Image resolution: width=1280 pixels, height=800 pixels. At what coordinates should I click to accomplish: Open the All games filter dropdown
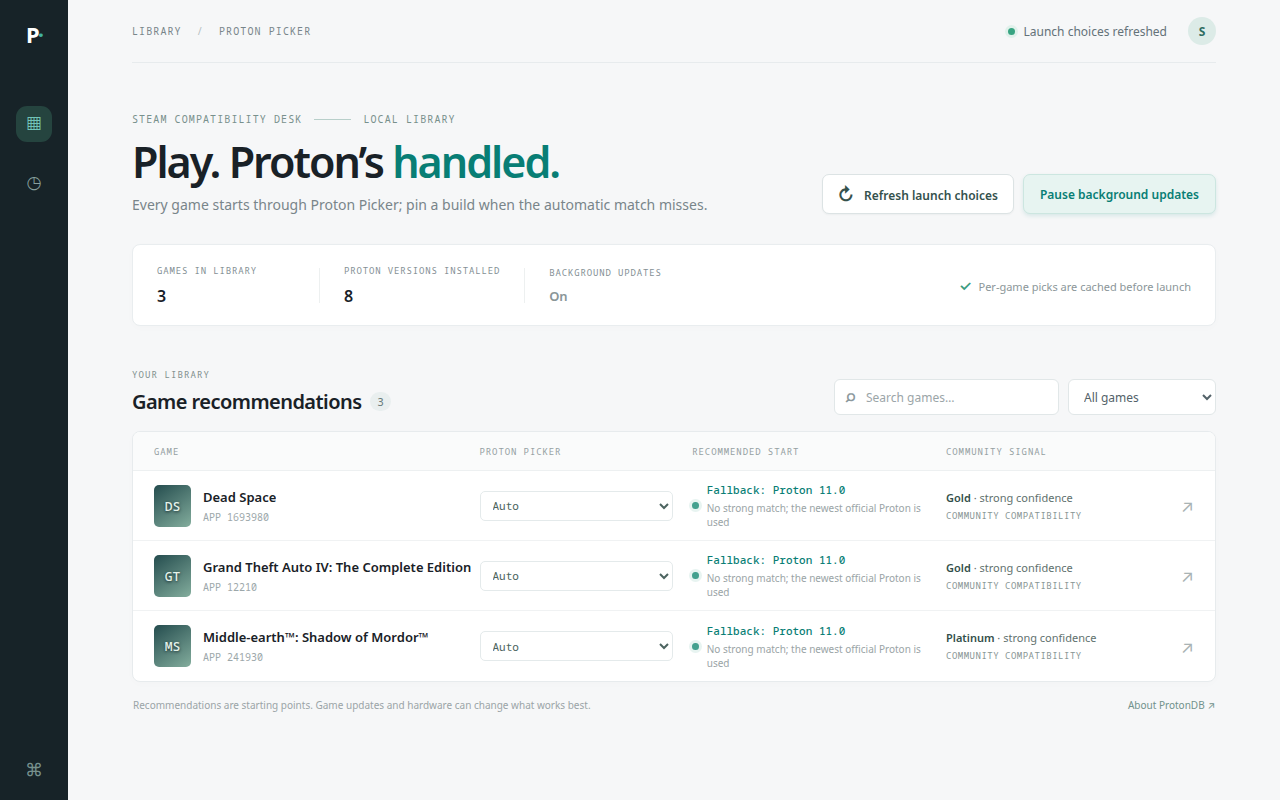point(1142,397)
